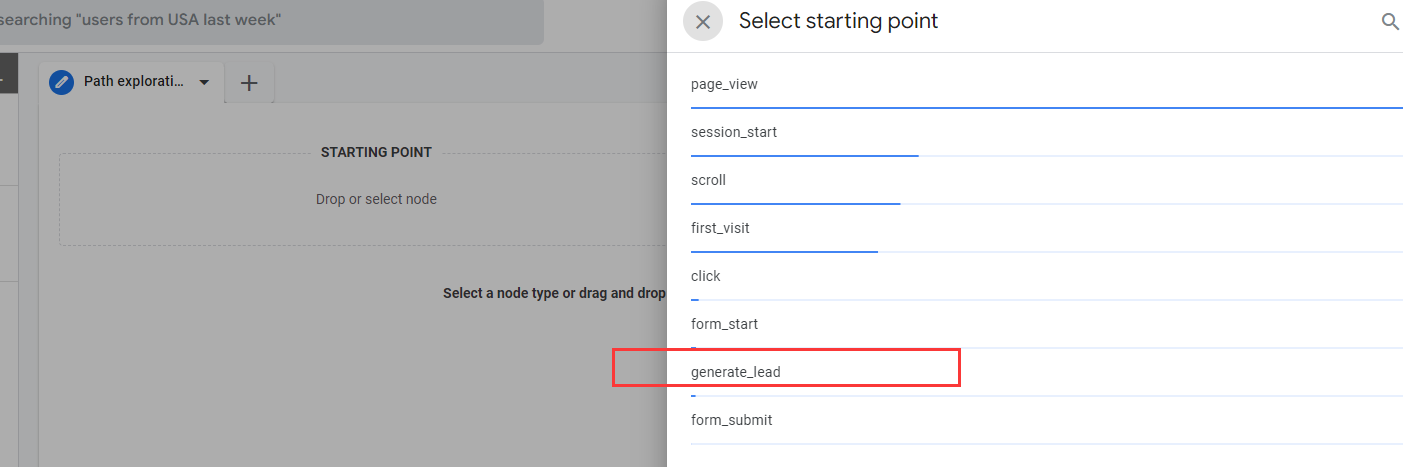Choose session_start from the list
This screenshot has height=467, width=1403.
point(734,132)
